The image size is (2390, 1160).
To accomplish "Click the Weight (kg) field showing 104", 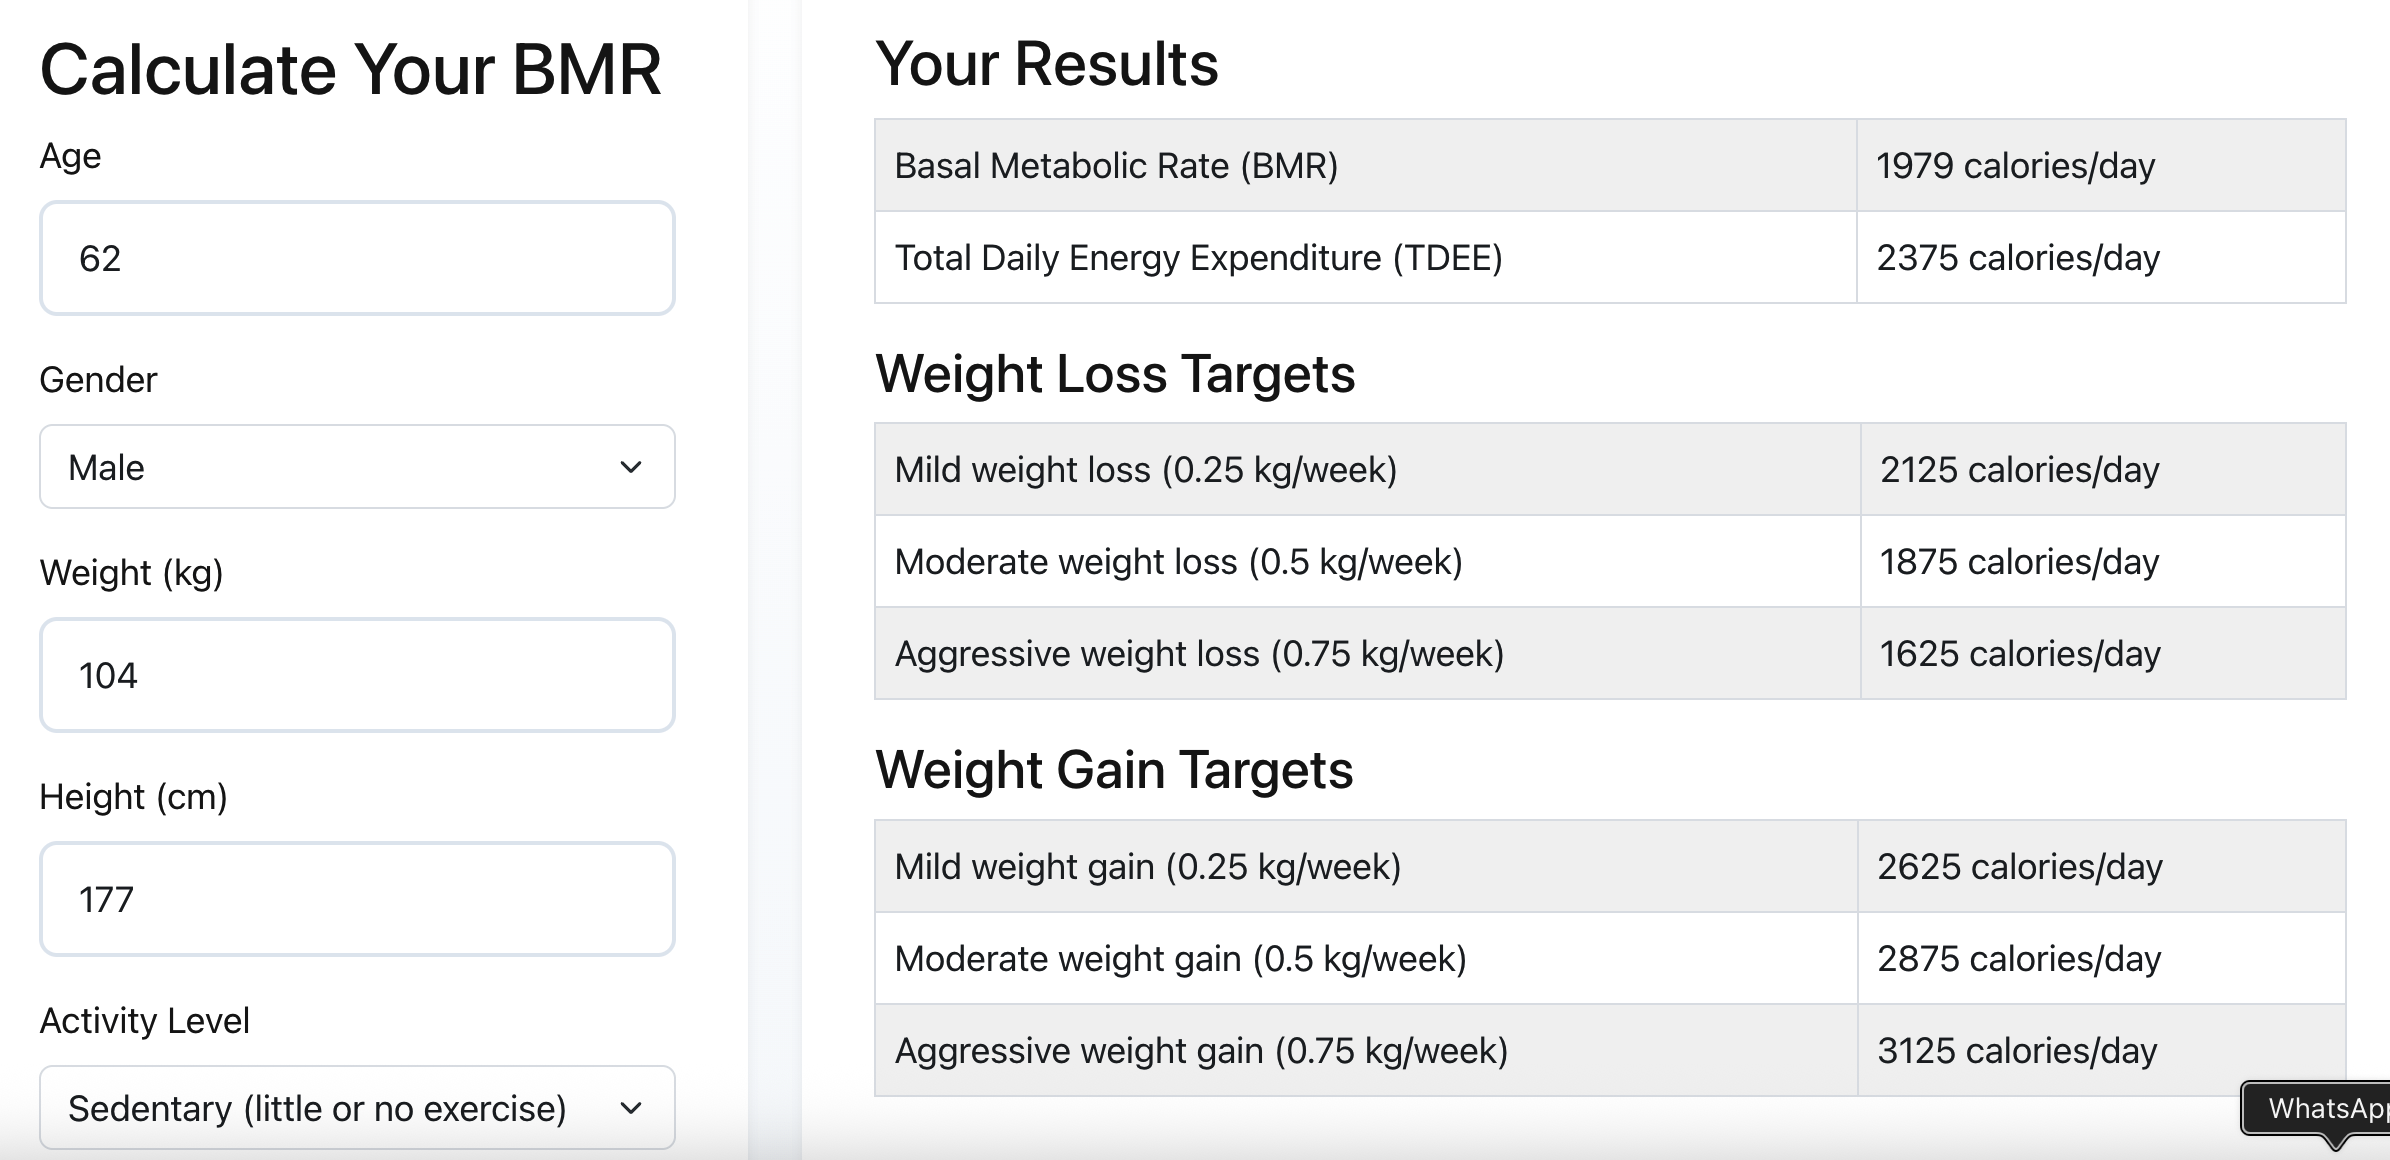I will 357,675.
